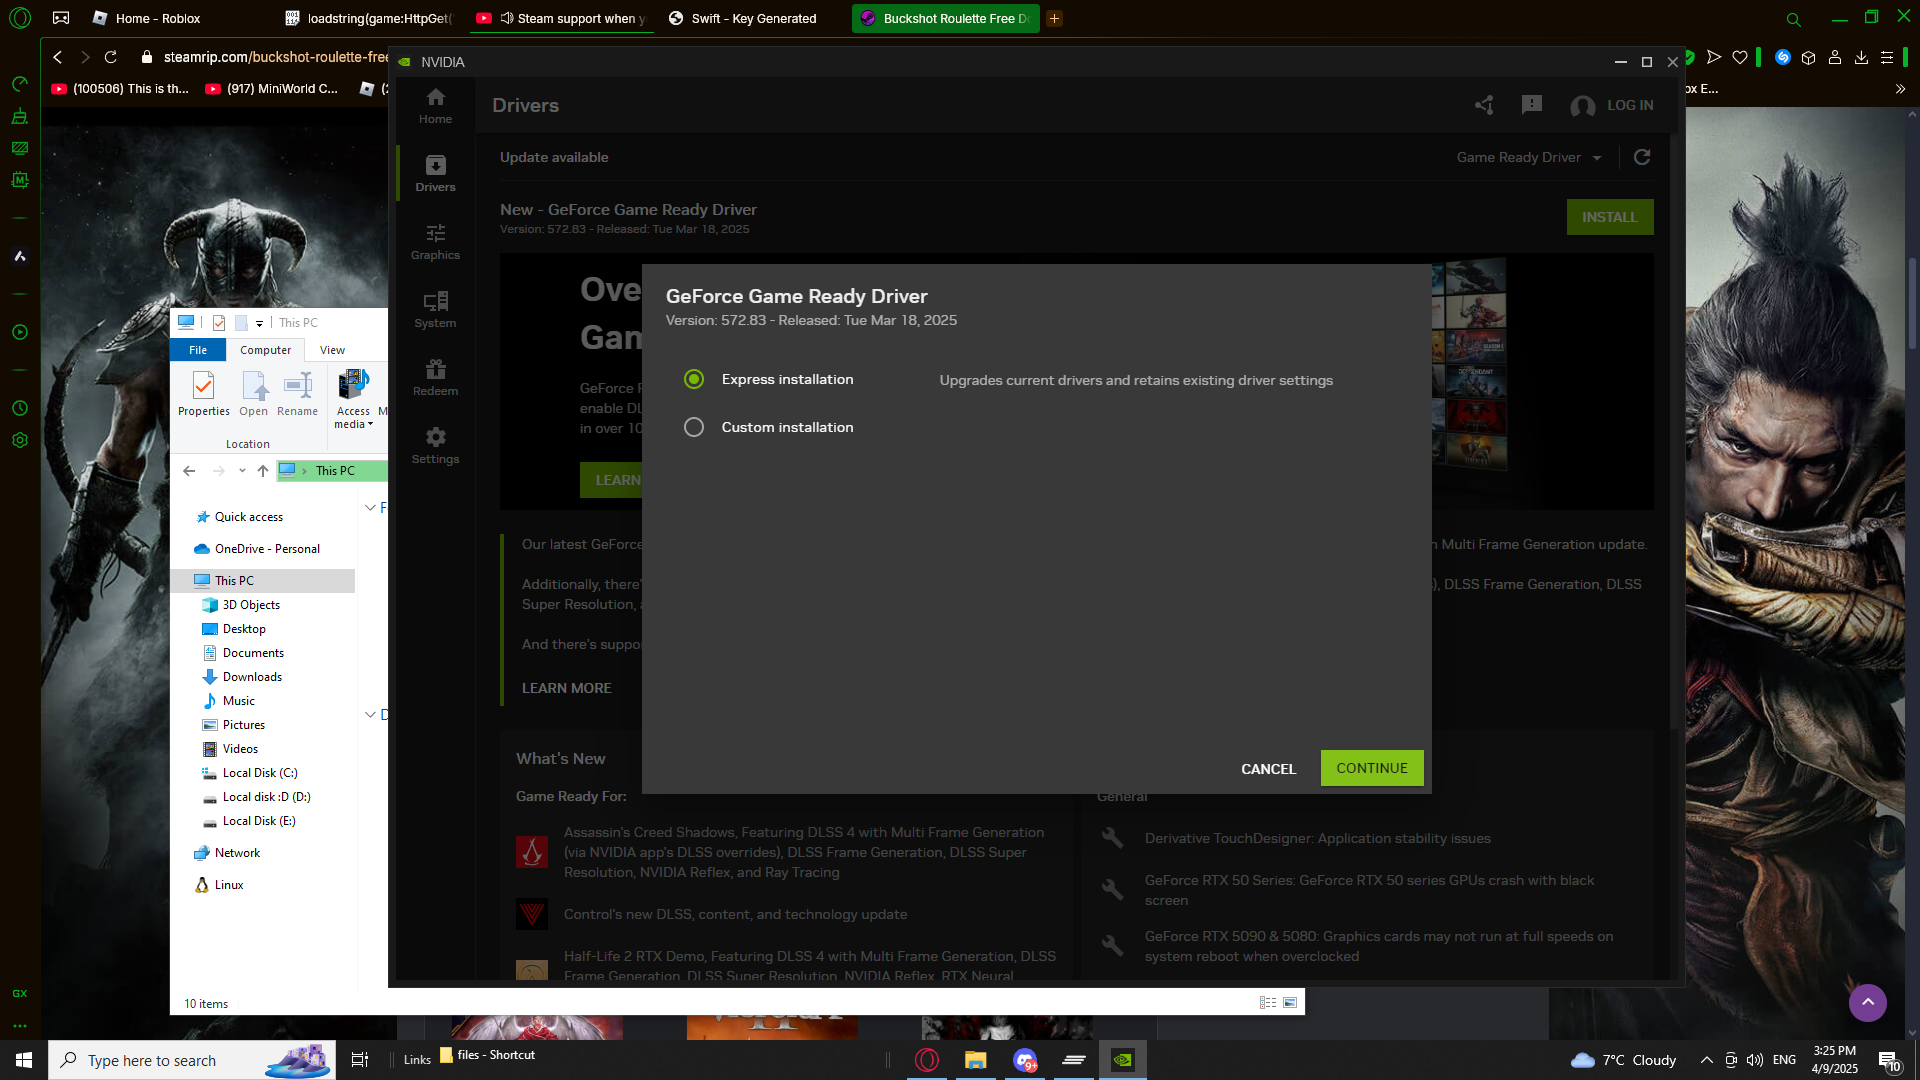Click LEARN MORE link in driver notes

(566, 688)
